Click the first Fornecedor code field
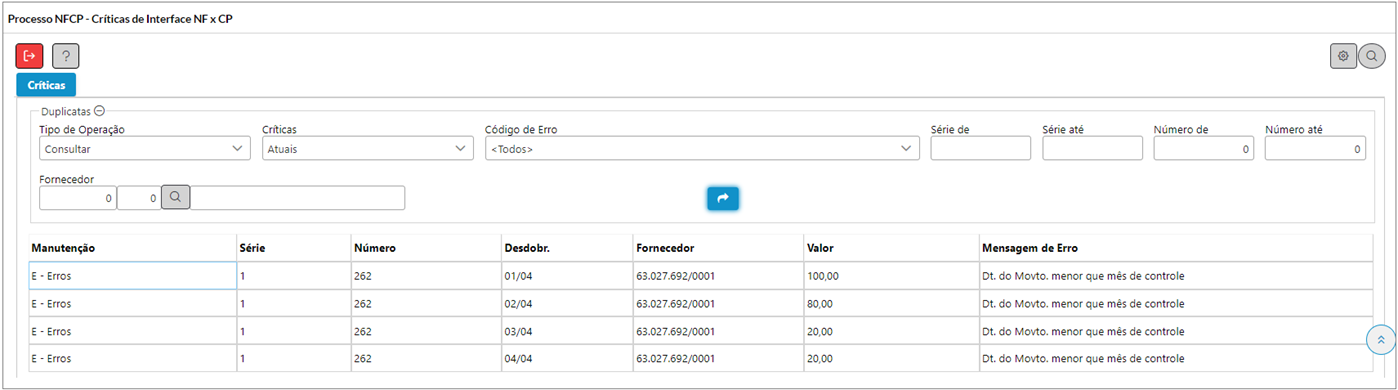The width and height of the screenshot is (1398, 390). pyautogui.click(x=78, y=198)
